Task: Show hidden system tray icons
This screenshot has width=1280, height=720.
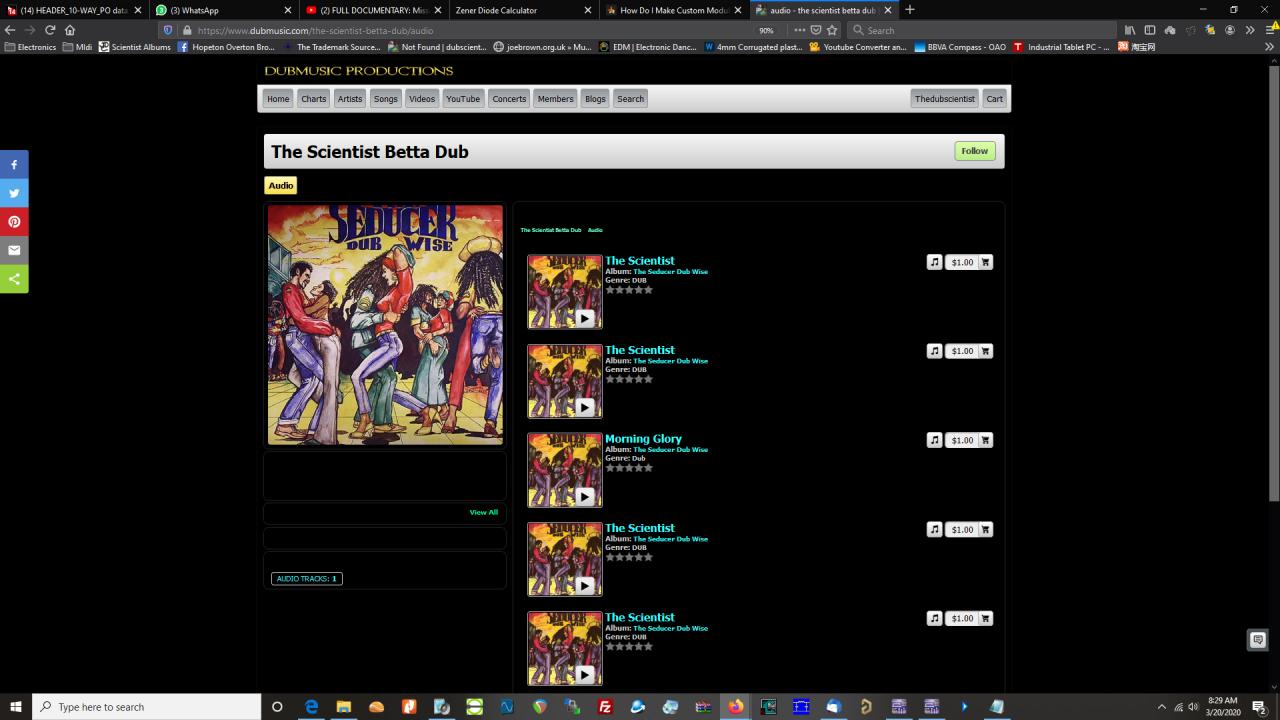Action: click(x=1161, y=707)
